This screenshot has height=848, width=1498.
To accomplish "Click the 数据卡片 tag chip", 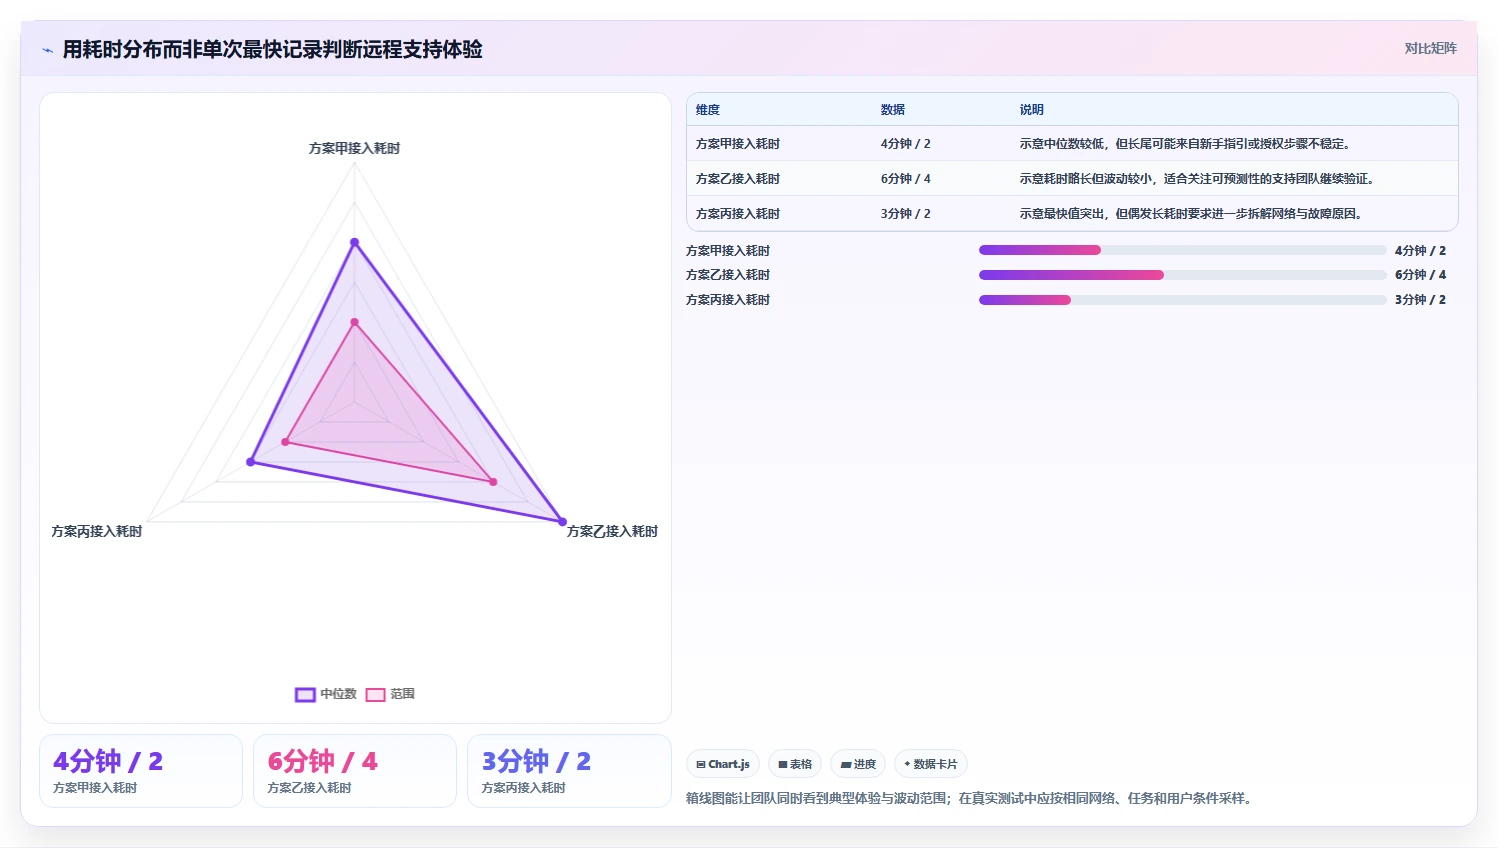I will click(931, 764).
